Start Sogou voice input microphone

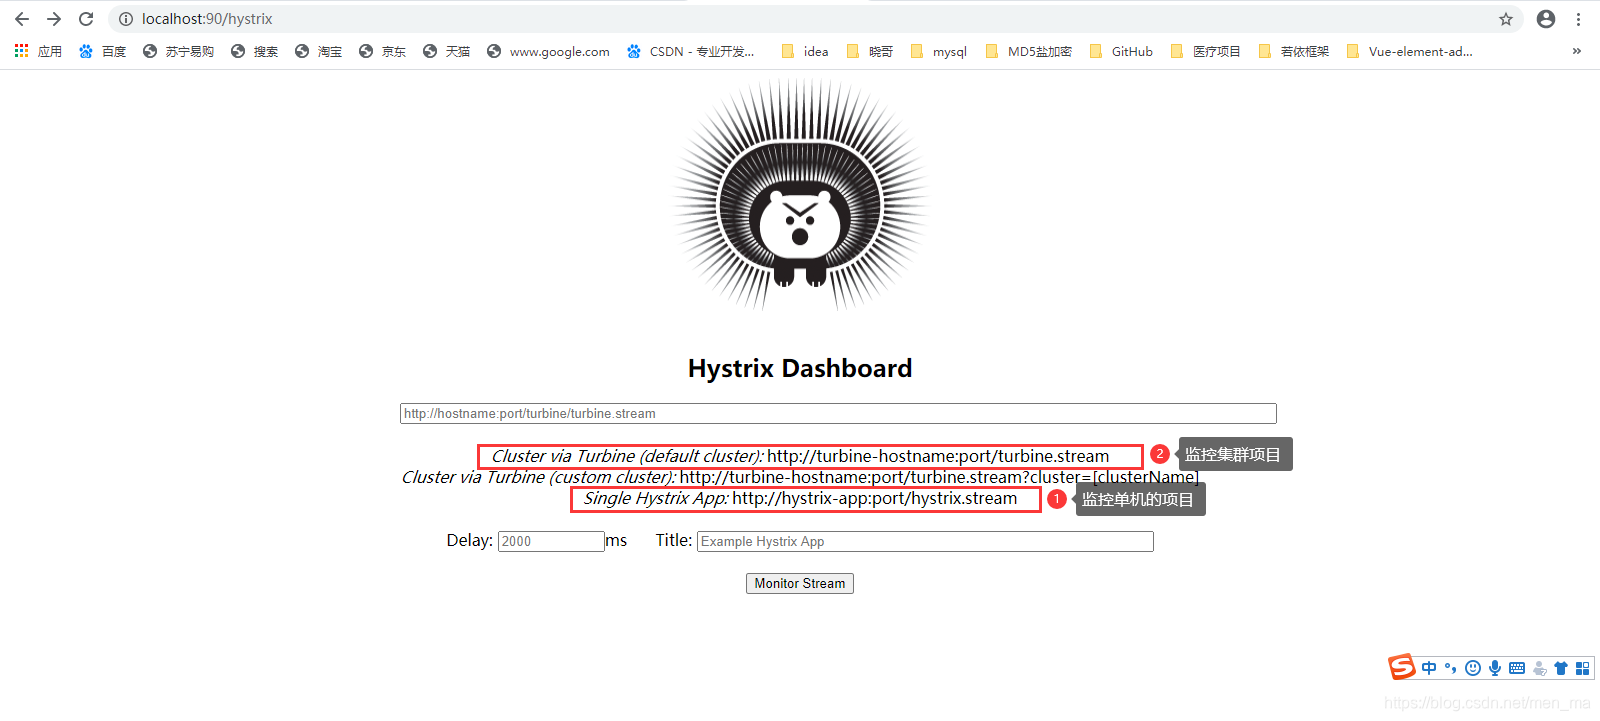[x=1495, y=668]
